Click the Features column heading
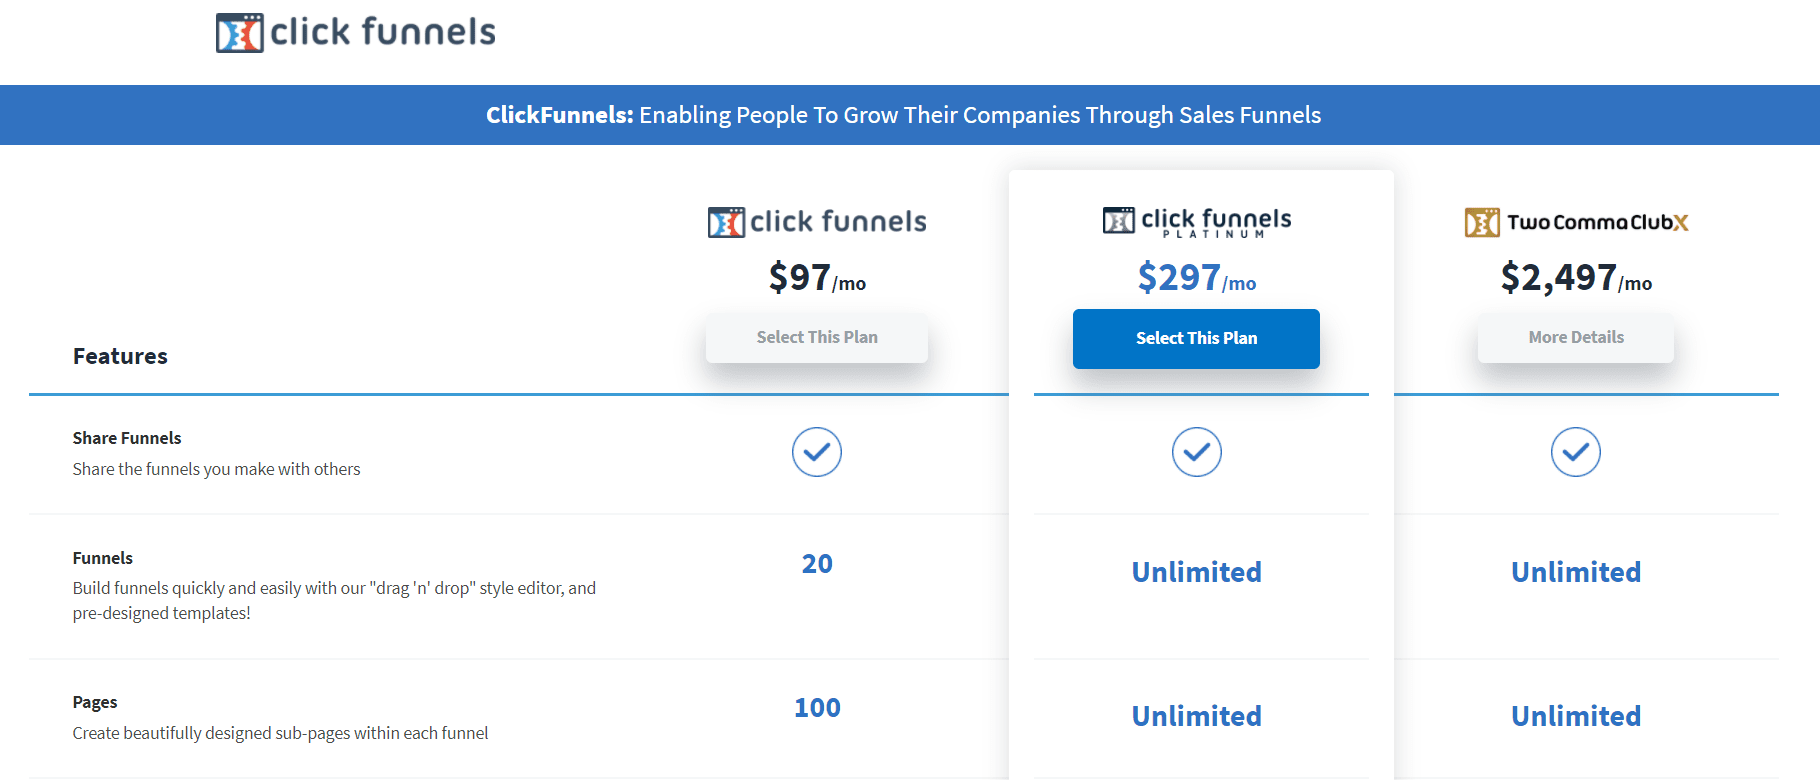1820x780 pixels. tap(119, 355)
